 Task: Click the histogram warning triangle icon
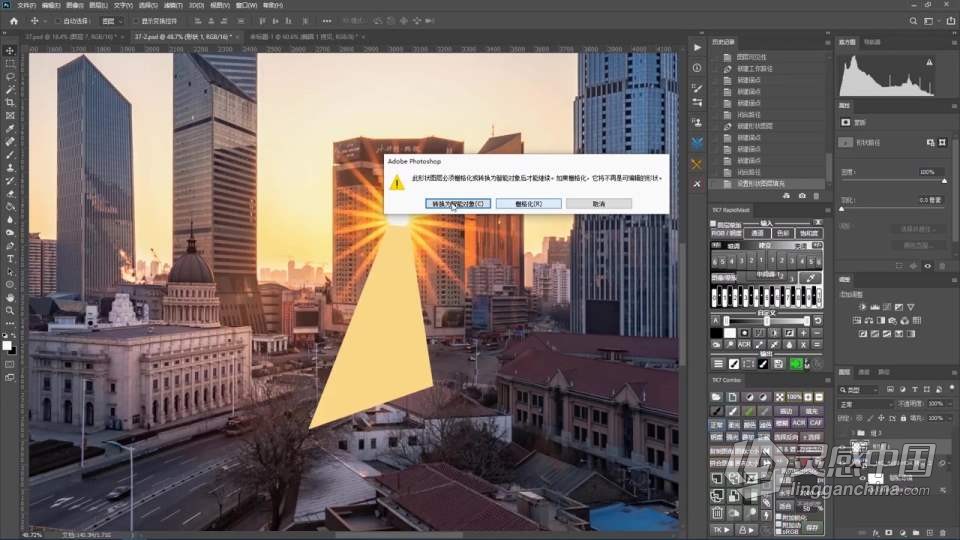coord(929,62)
